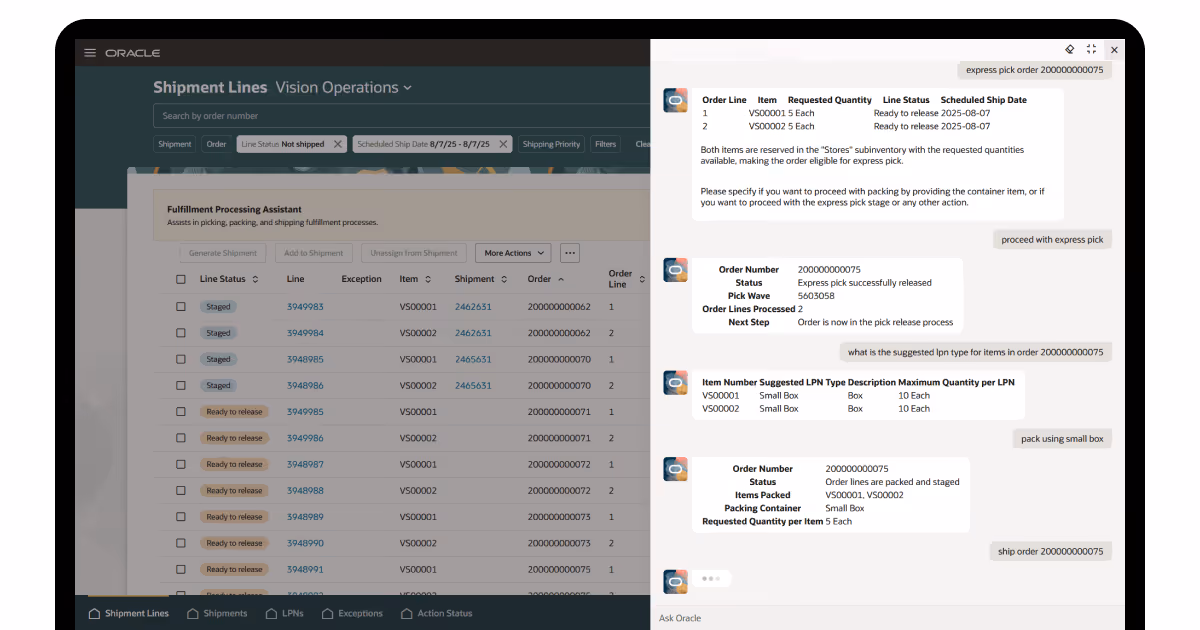Check the row for shipment line 3948987

181,463
